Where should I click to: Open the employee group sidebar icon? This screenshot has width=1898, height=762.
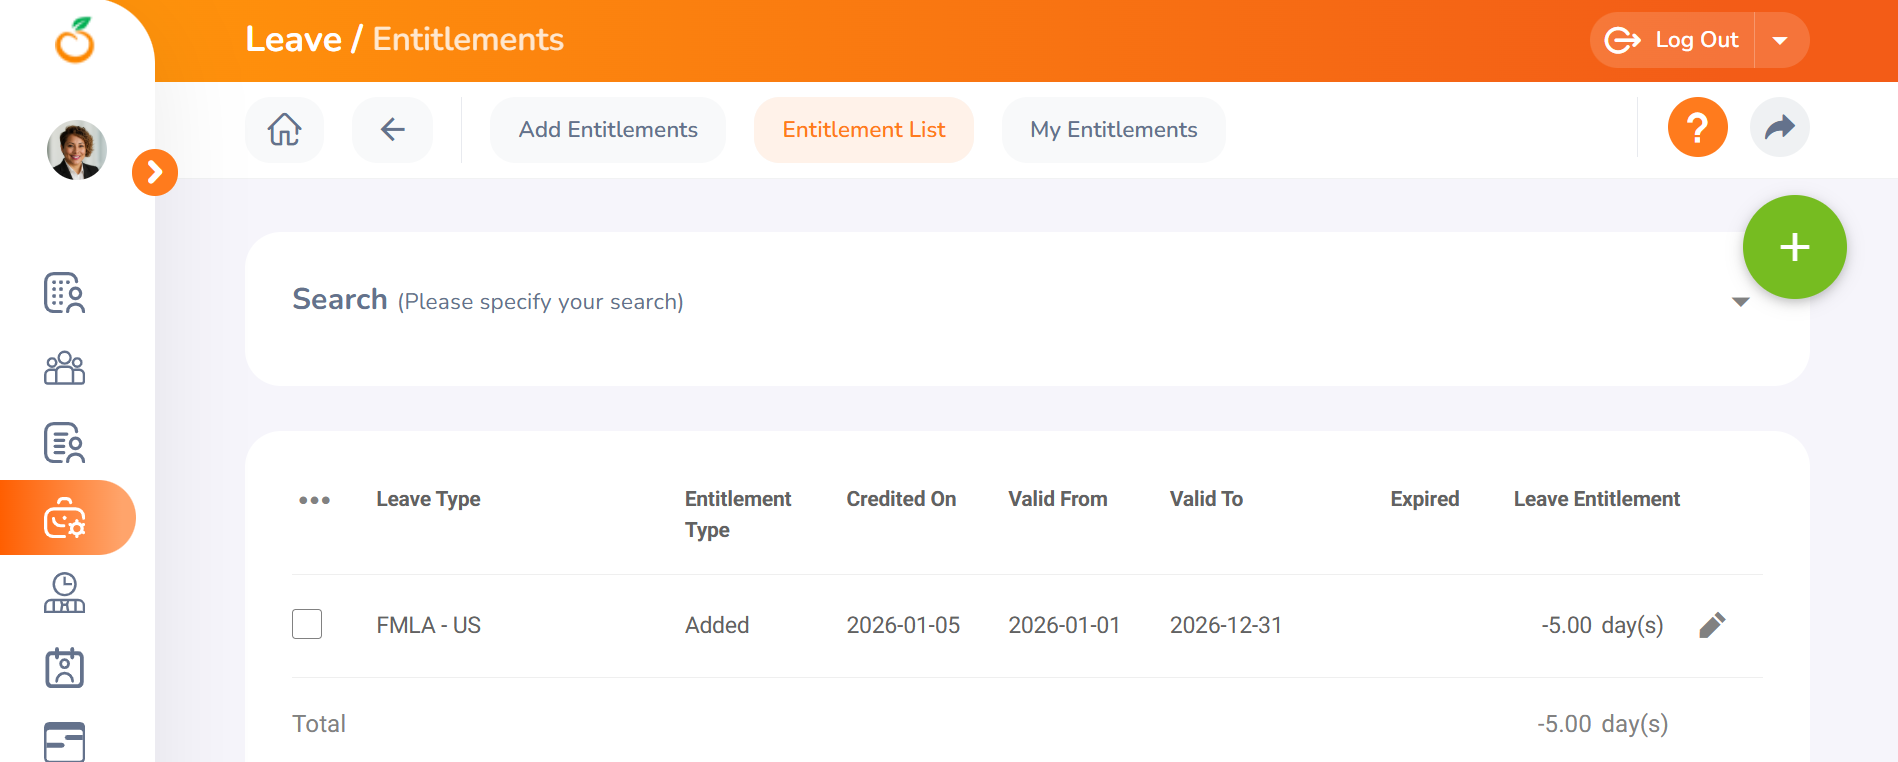coord(65,368)
